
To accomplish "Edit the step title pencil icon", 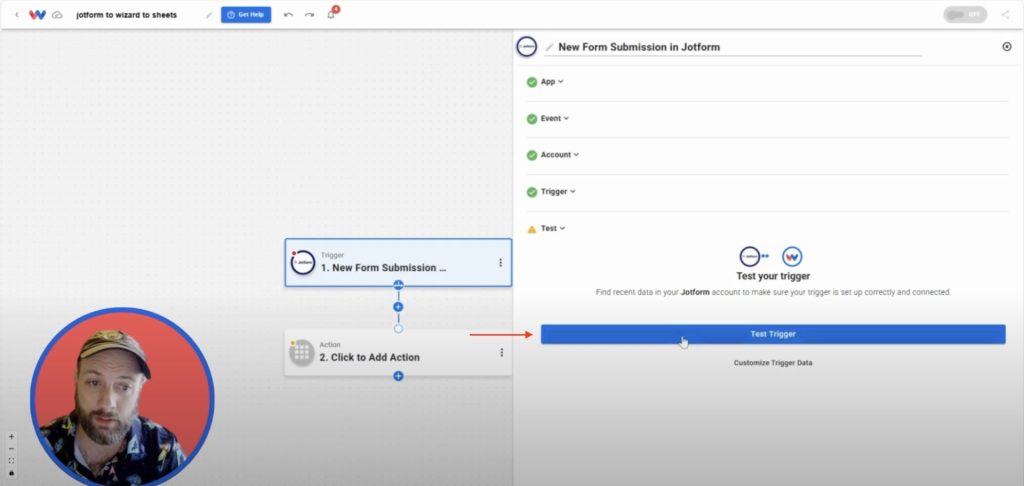I will click(x=549, y=47).
